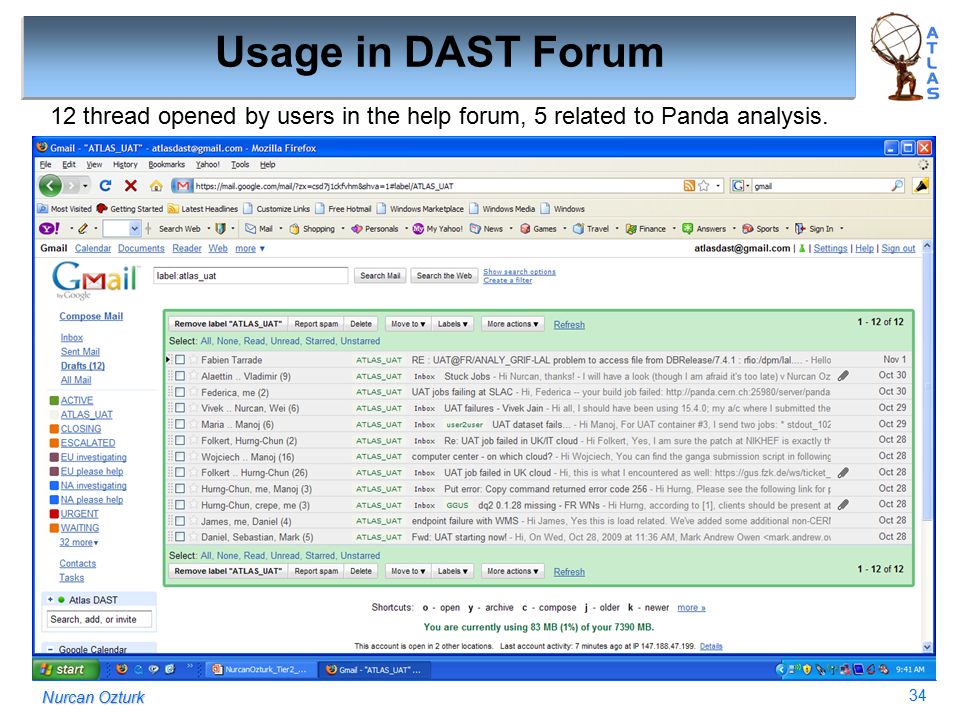Viewport: 960px width, 720px height.
Task: Open the Tools menu
Action: pos(240,165)
